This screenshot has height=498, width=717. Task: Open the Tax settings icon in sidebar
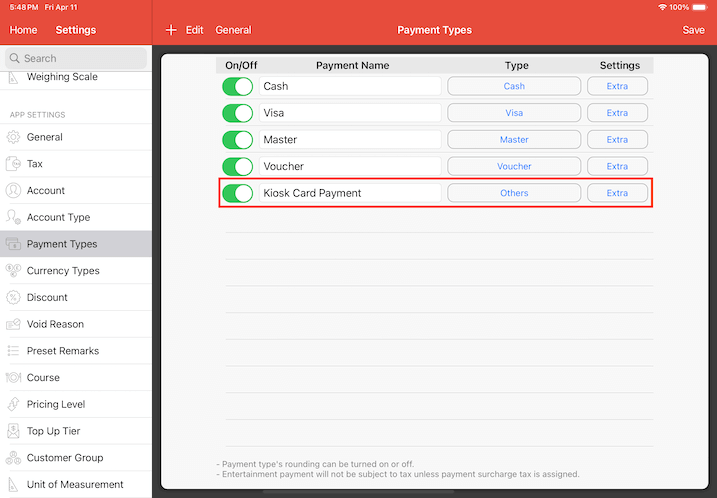[14, 164]
